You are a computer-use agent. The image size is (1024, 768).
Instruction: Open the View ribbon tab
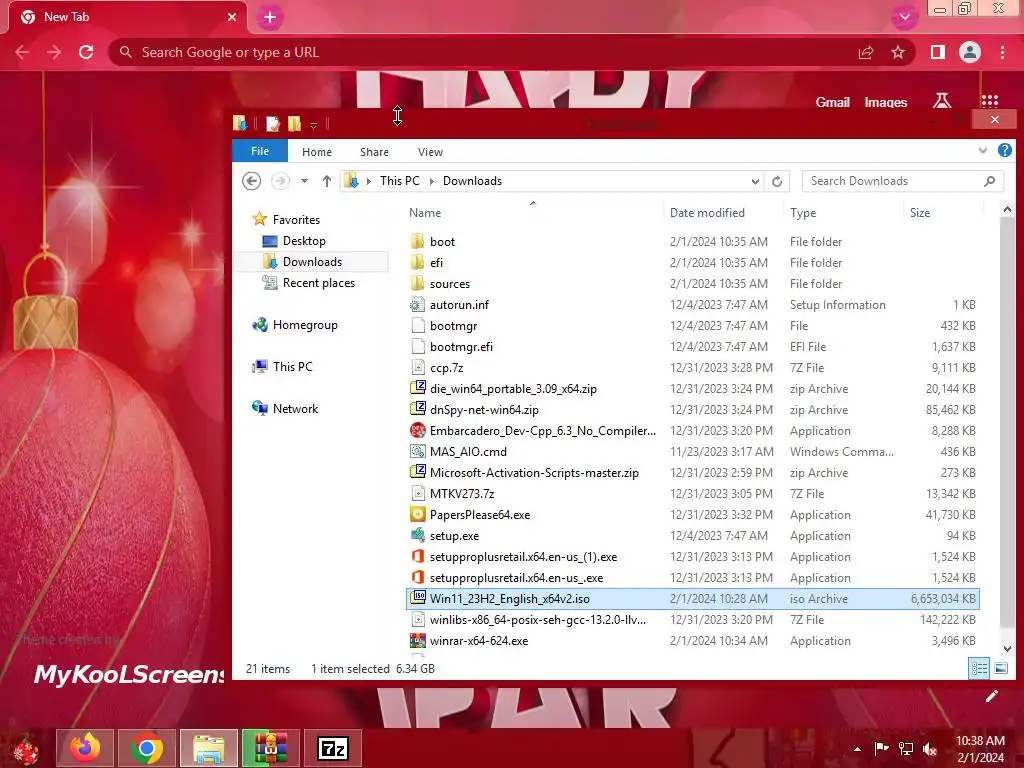[x=430, y=152]
